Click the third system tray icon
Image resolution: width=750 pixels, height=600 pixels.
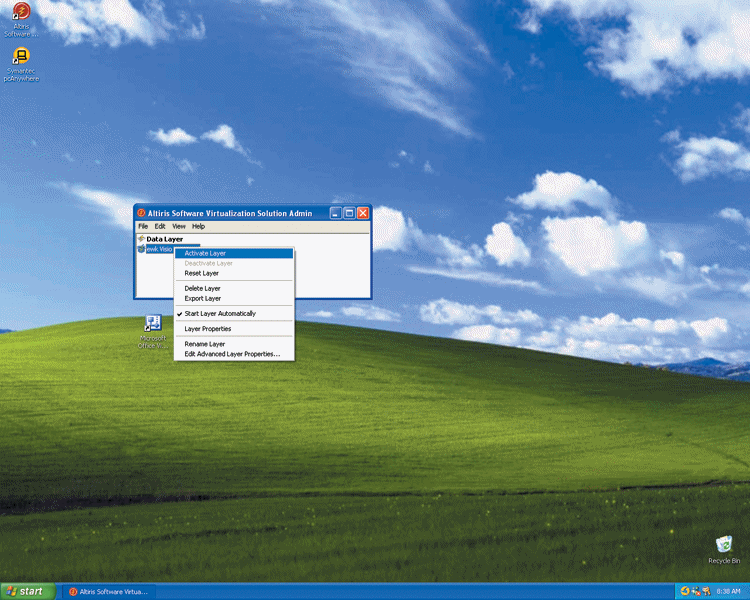pos(706,591)
